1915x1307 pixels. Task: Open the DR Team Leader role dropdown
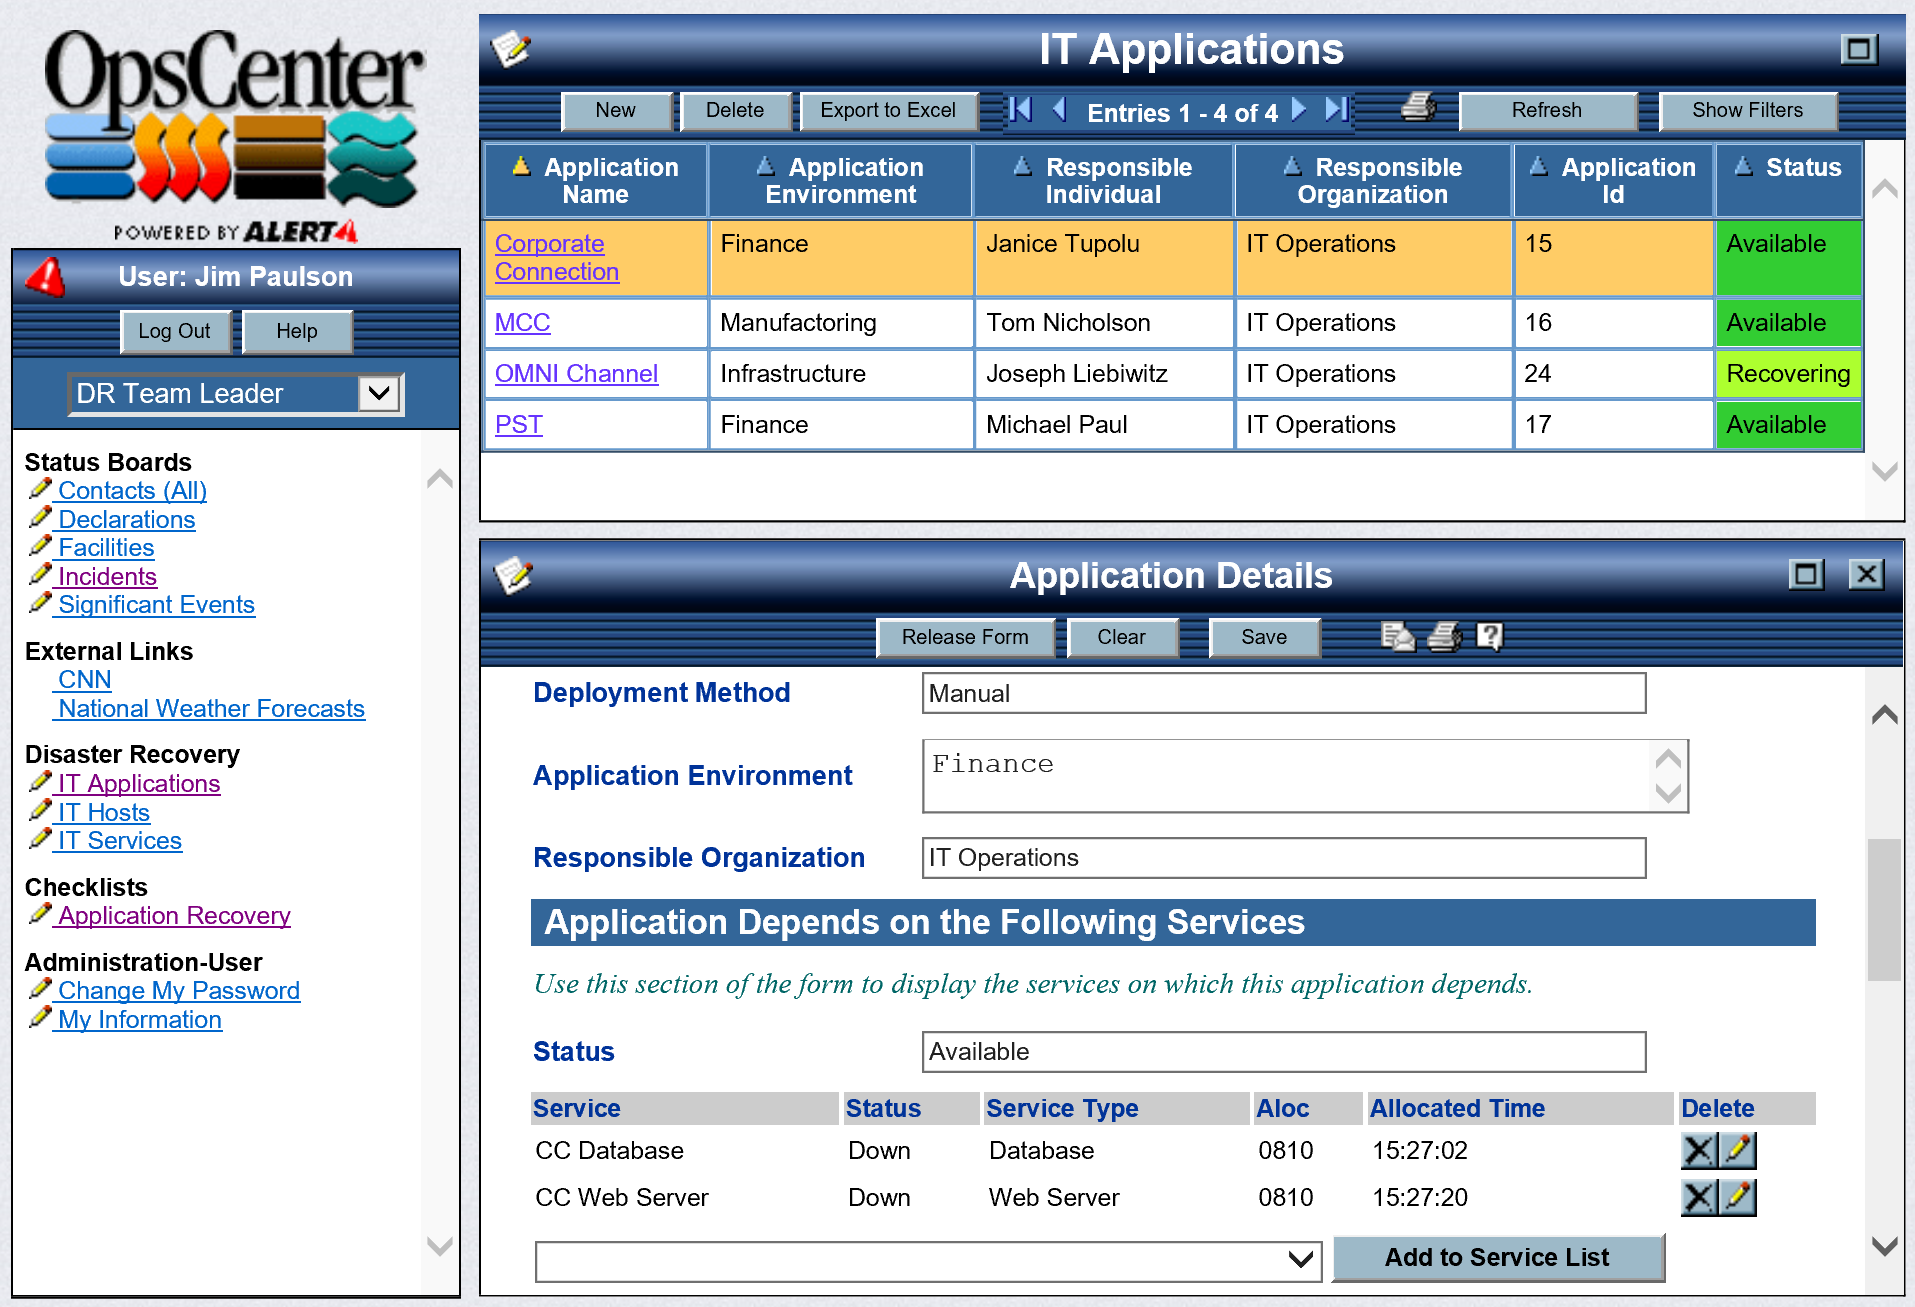click(x=379, y=393)
